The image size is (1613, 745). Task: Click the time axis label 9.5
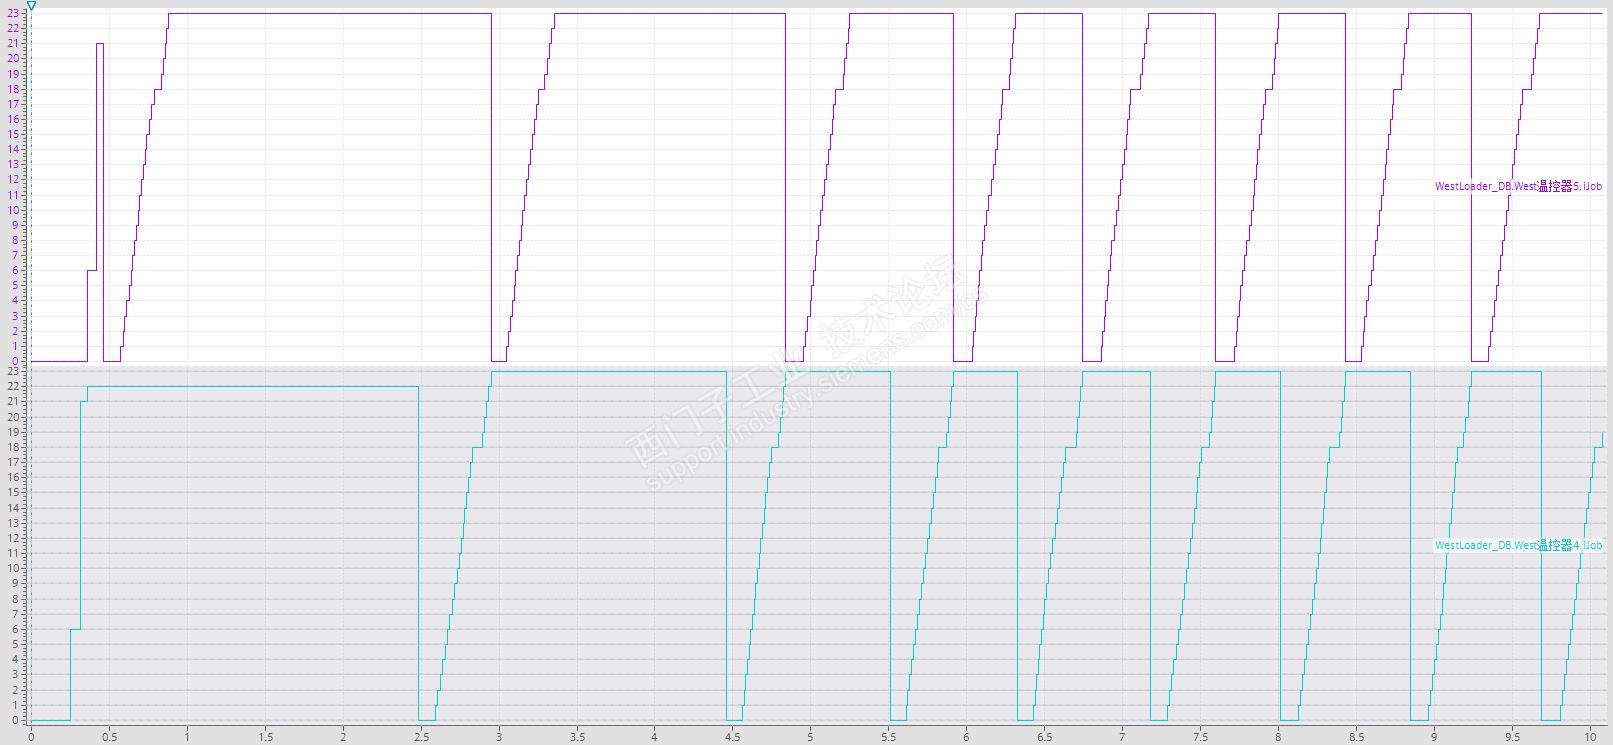point(1512,737)
